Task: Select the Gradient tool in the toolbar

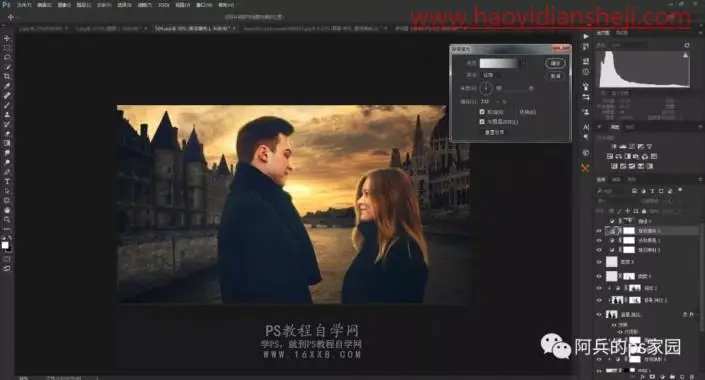Action: click(7, 143)
